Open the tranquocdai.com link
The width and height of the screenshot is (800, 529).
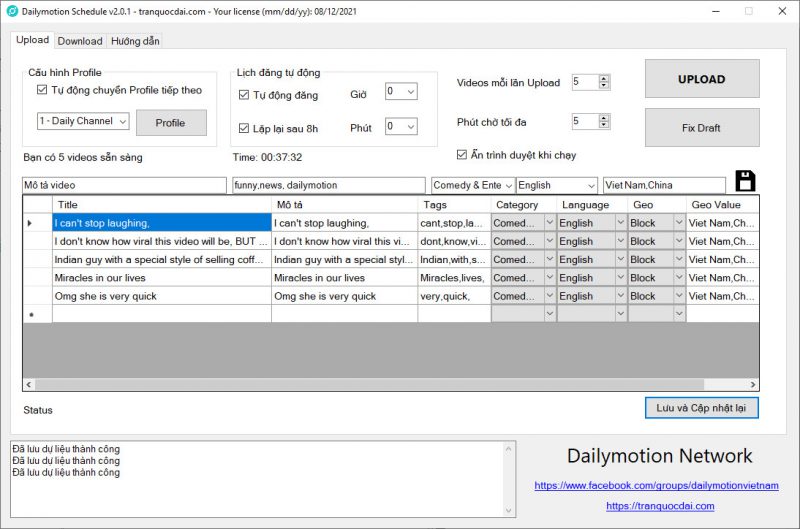[660, 506]
